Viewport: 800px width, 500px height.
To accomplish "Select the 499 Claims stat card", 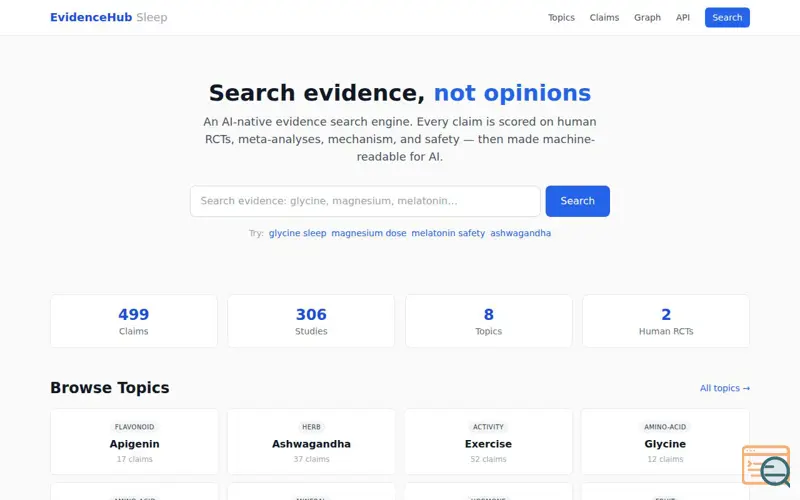I will pyautogui.click(x=134, y=321).
